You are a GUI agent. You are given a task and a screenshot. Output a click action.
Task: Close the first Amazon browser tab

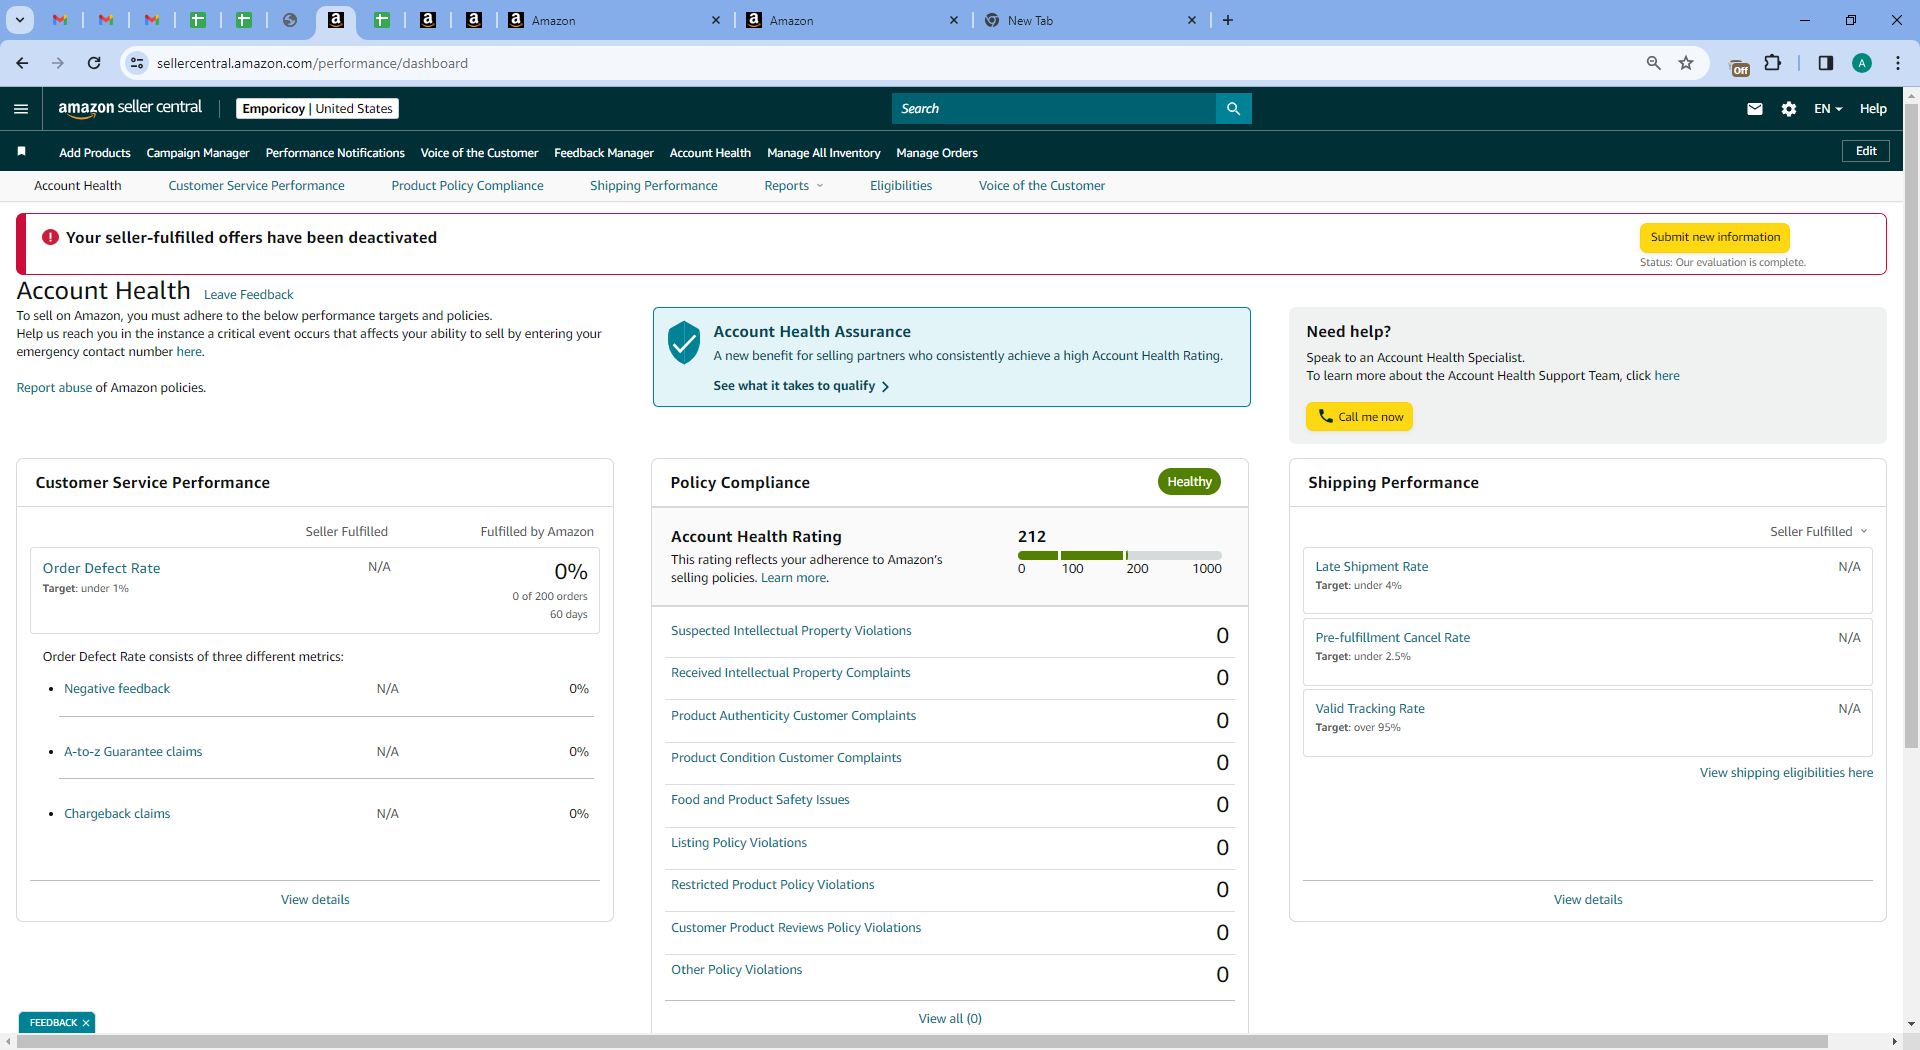(x=716, y=20)
